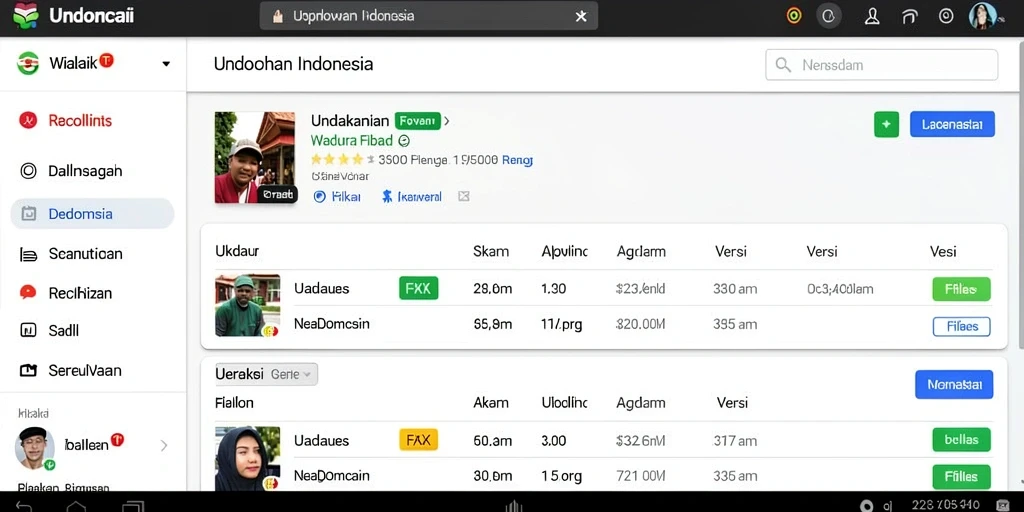Click the green plus add button
The image size is (1024, 512).
(x=886, y=124)
